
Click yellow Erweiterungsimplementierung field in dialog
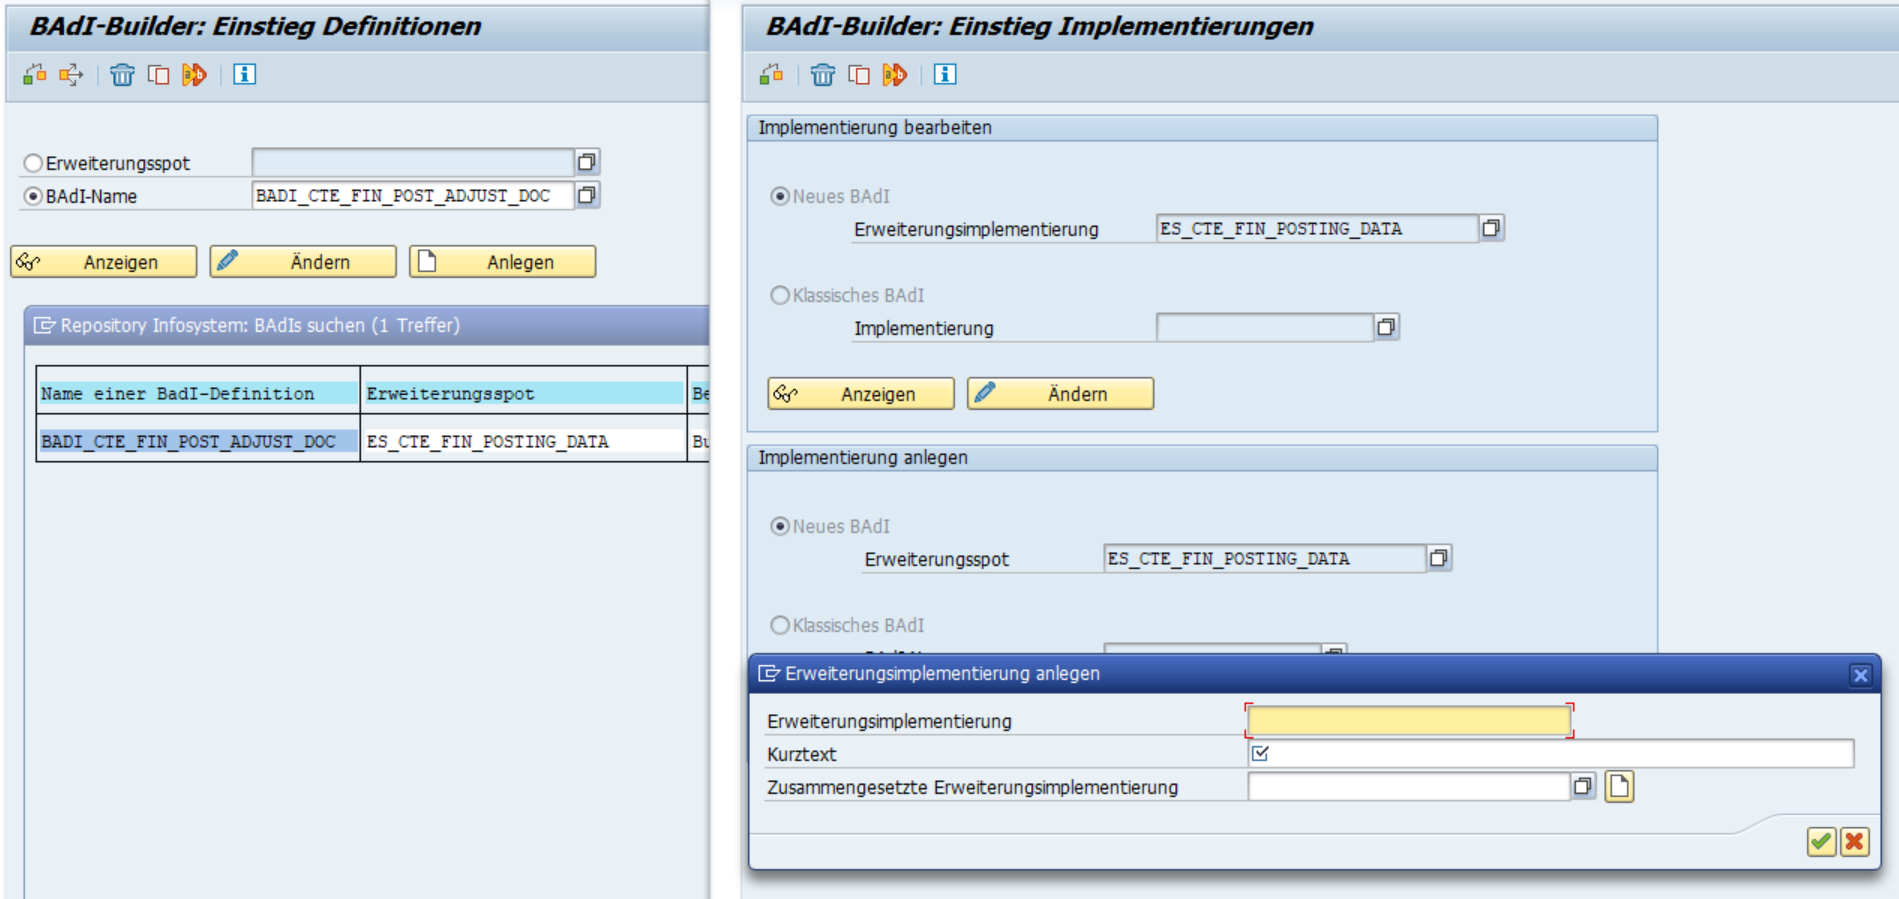pyautogui.click(x=1409, y=721)
